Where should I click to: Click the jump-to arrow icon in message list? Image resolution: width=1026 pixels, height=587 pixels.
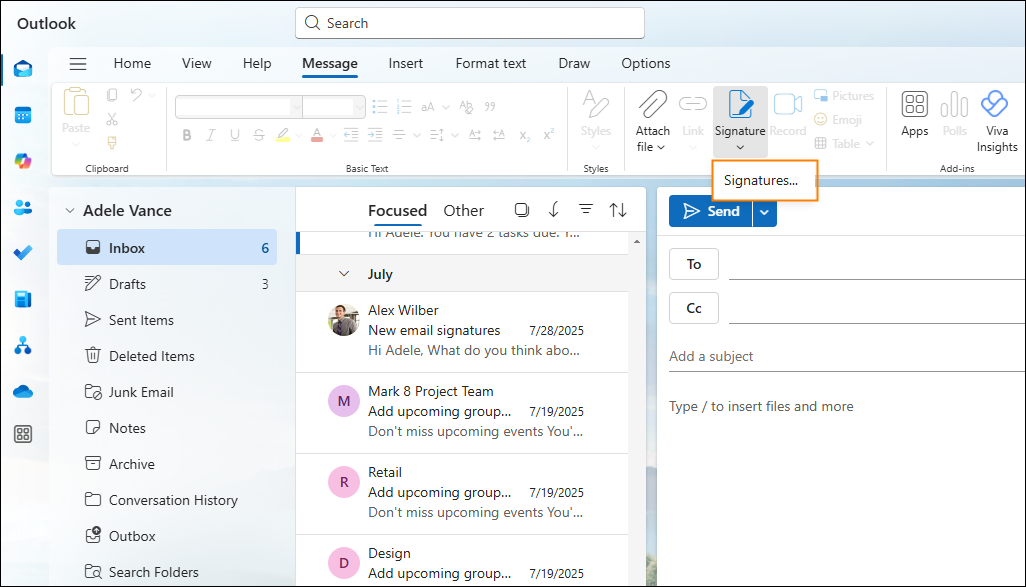[x=554, y=209]
